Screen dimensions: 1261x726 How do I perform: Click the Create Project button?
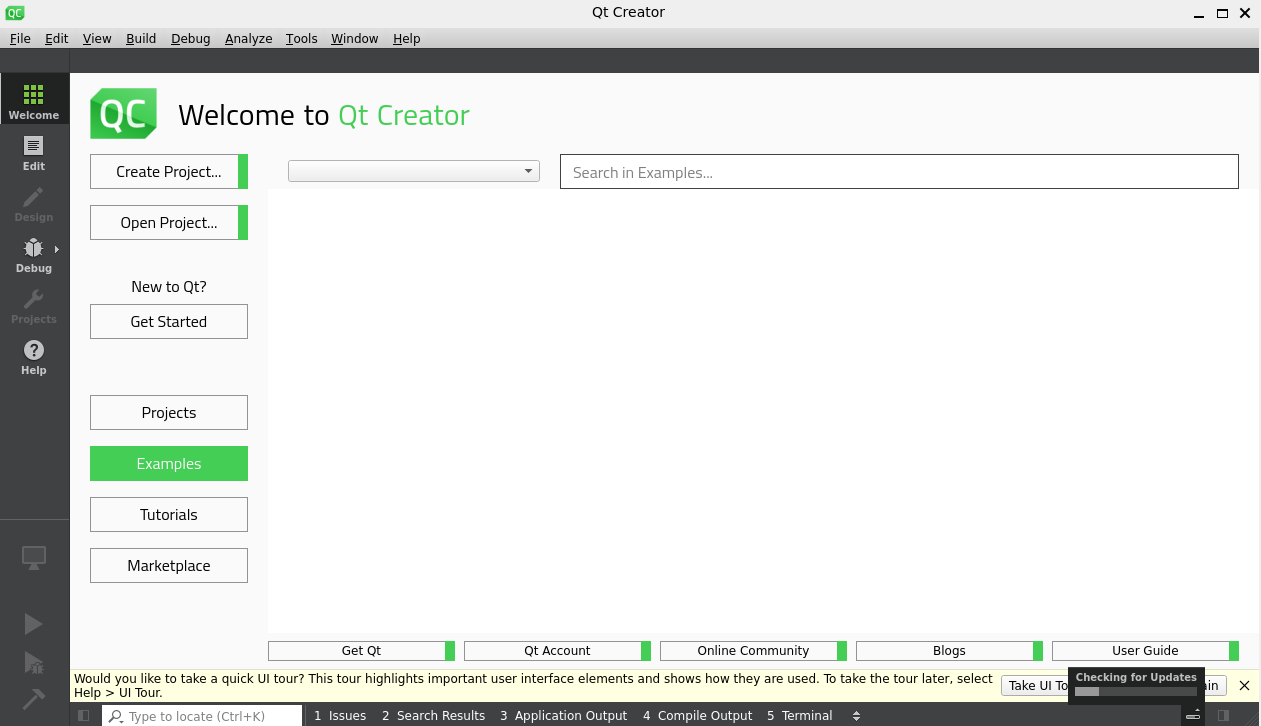169,172
